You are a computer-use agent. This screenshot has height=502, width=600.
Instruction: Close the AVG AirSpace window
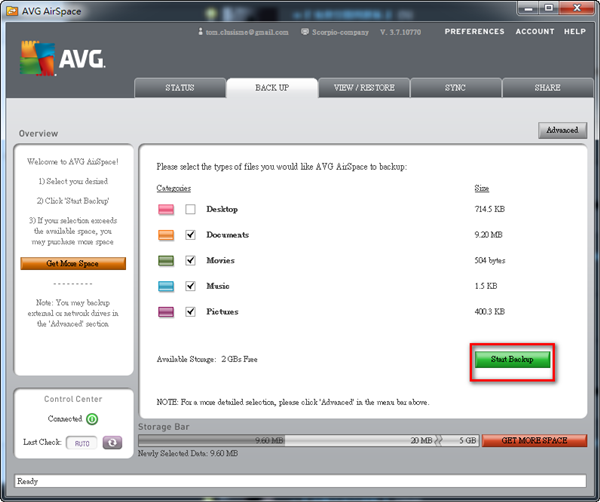coord(577,8)
